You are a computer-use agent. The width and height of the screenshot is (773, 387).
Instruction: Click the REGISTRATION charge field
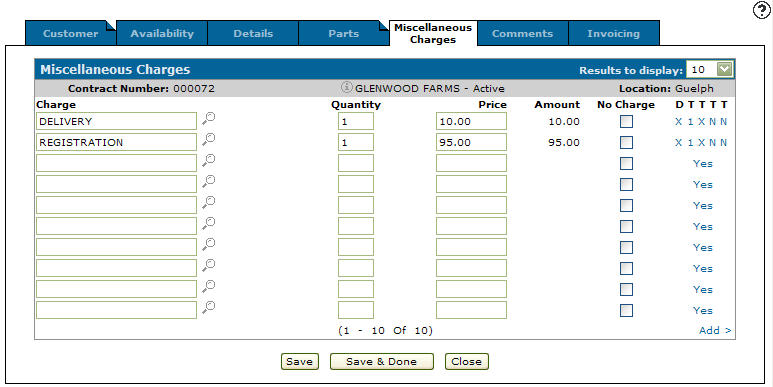pos(116,142)
